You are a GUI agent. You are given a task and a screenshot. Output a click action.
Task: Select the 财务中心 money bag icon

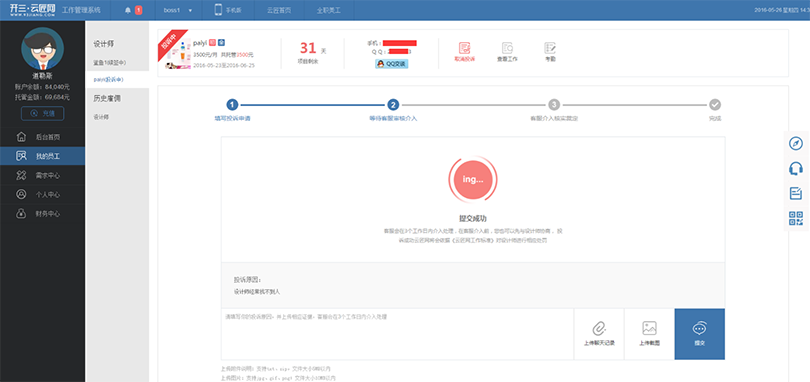pyautogui.click(x=21, y=213)
